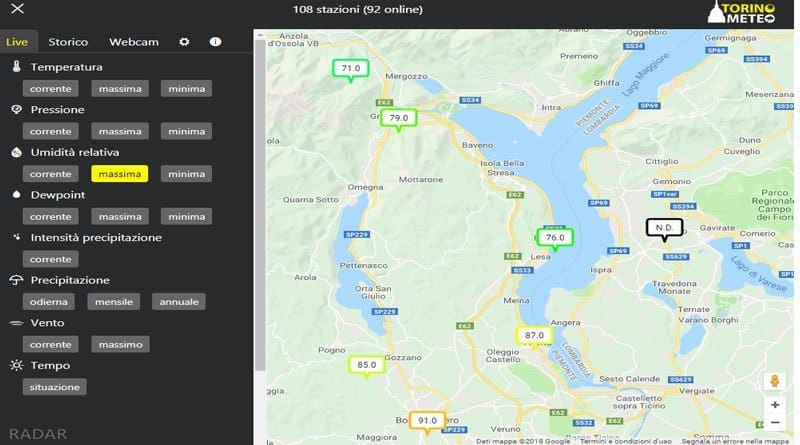Open the RADAR section
Screen dimensions: 800x445
point(38,434)
